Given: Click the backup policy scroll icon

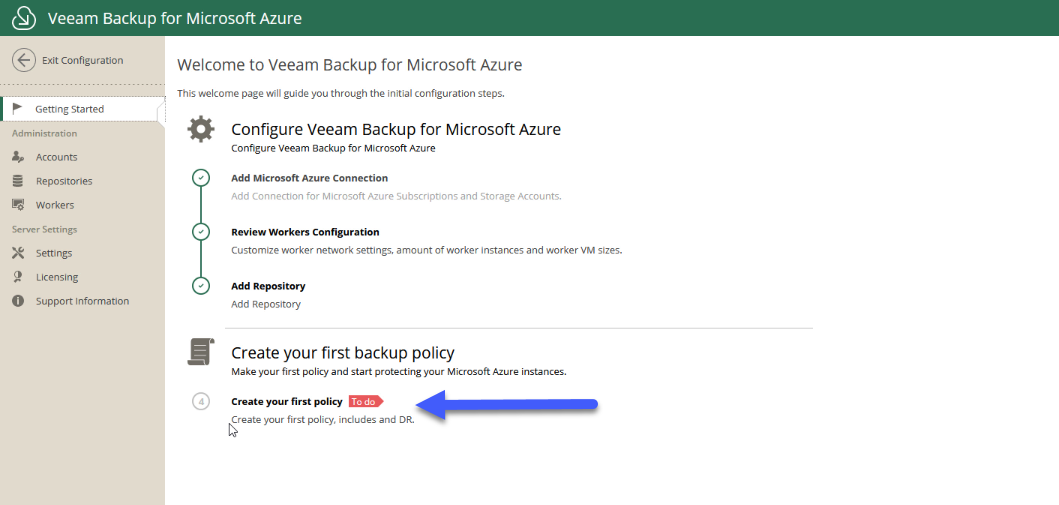Looking at the screenshot, I should click(x=201, y=352).
